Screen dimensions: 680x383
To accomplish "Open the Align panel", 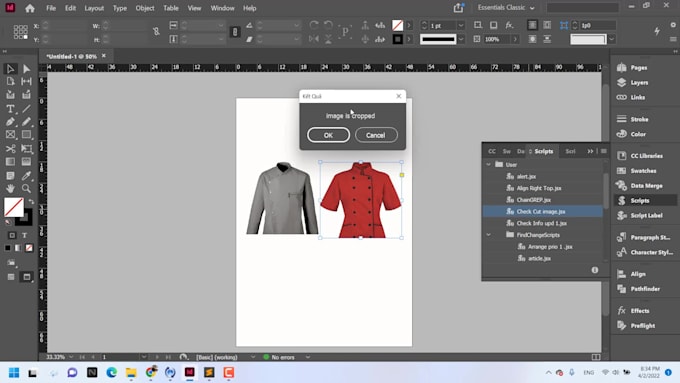I will [631, 274].
